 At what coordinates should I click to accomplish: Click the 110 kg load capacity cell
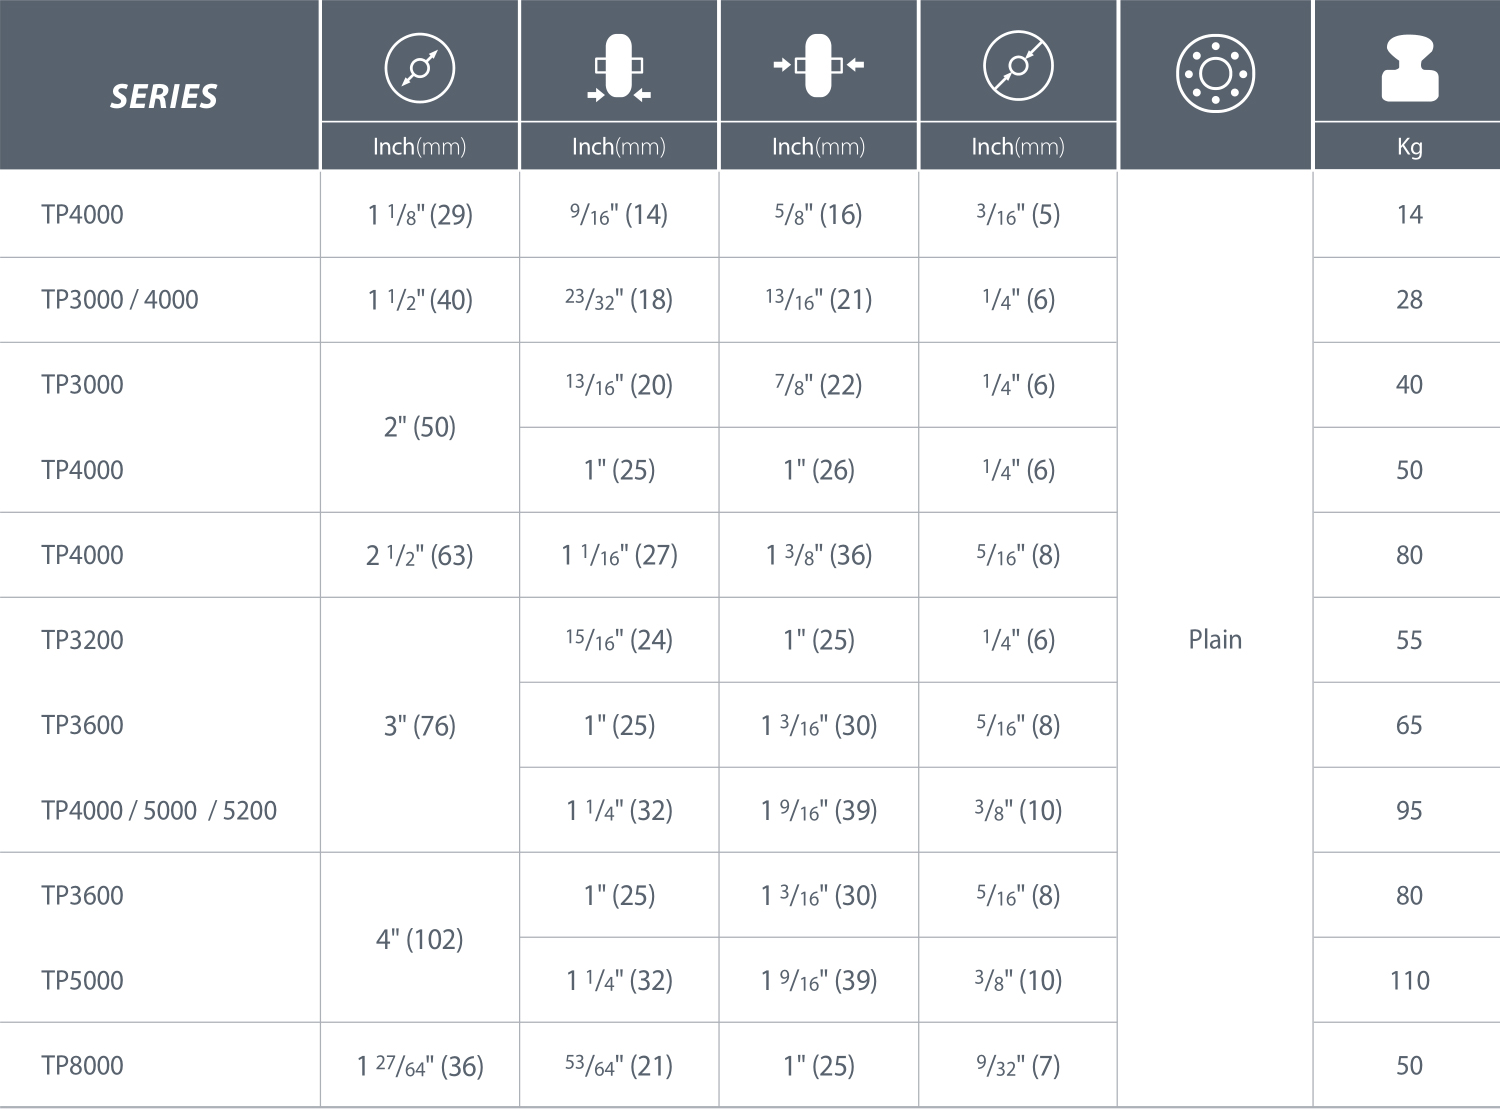click(x=1410, y=980)
